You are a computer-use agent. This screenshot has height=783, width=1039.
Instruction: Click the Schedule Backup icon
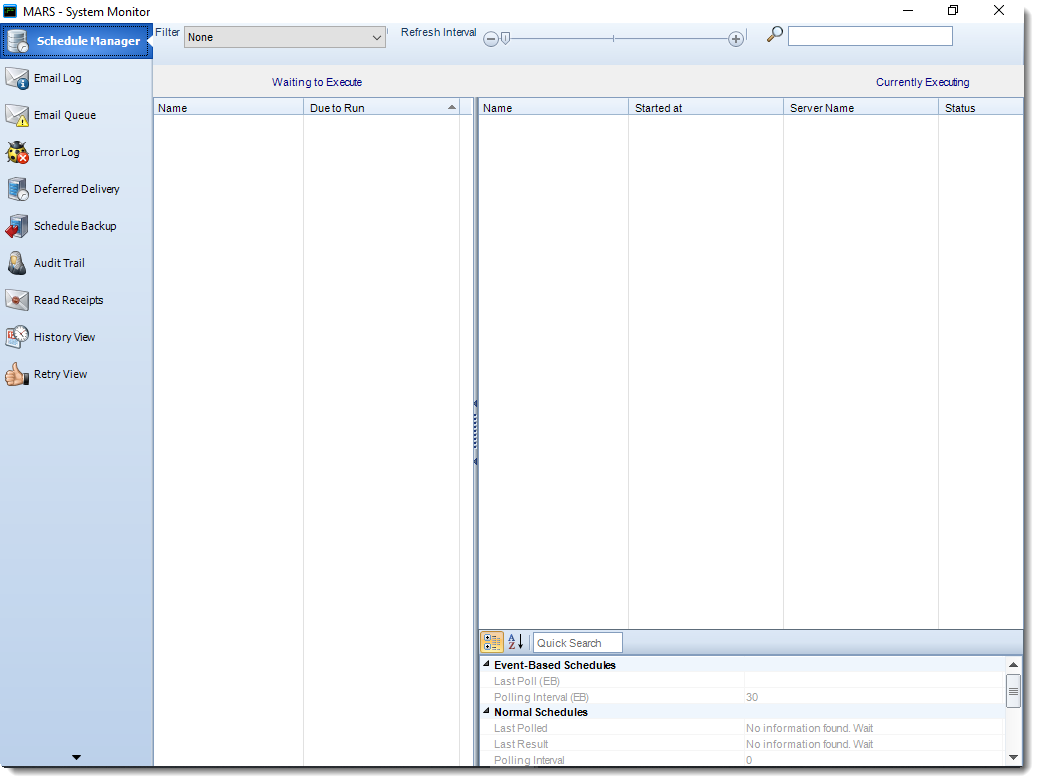(17, 227)
